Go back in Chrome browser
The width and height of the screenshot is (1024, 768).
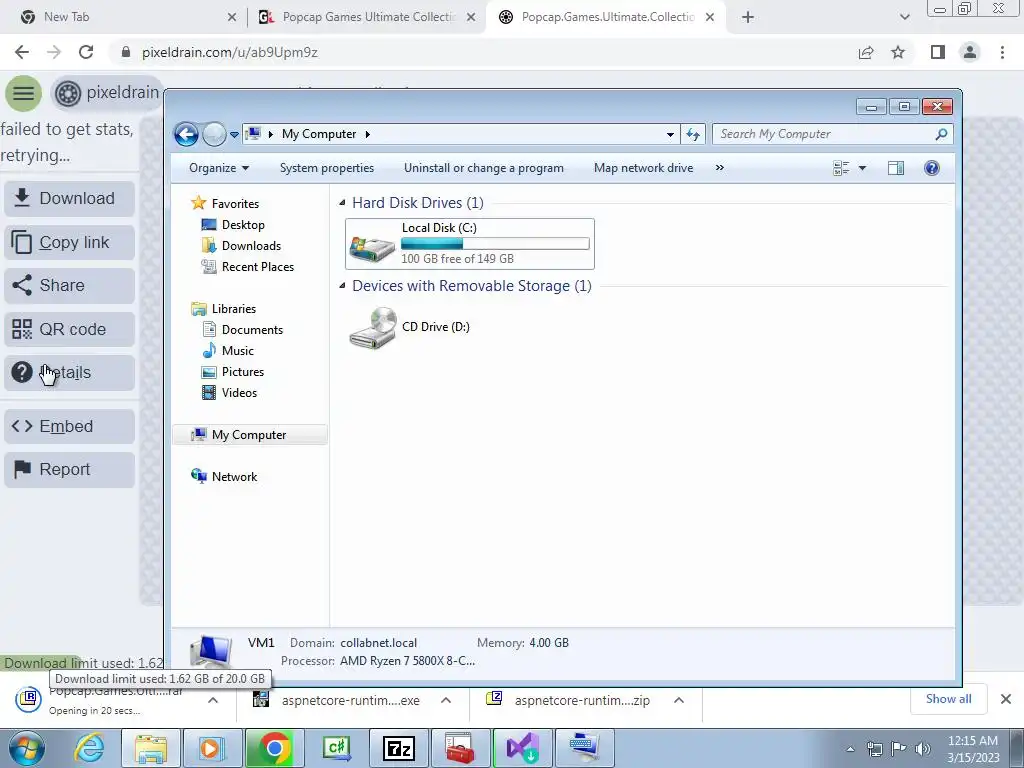22,52
